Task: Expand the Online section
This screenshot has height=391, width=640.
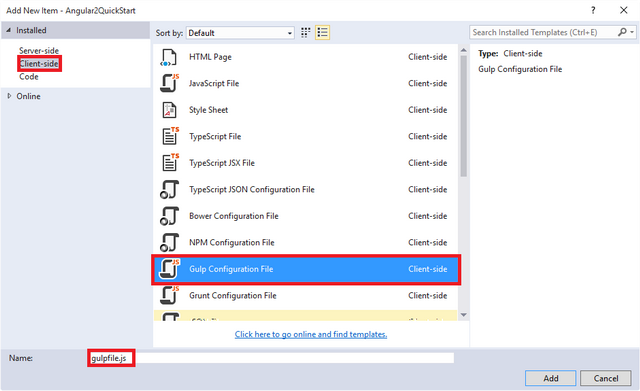Action: point(9,96)
